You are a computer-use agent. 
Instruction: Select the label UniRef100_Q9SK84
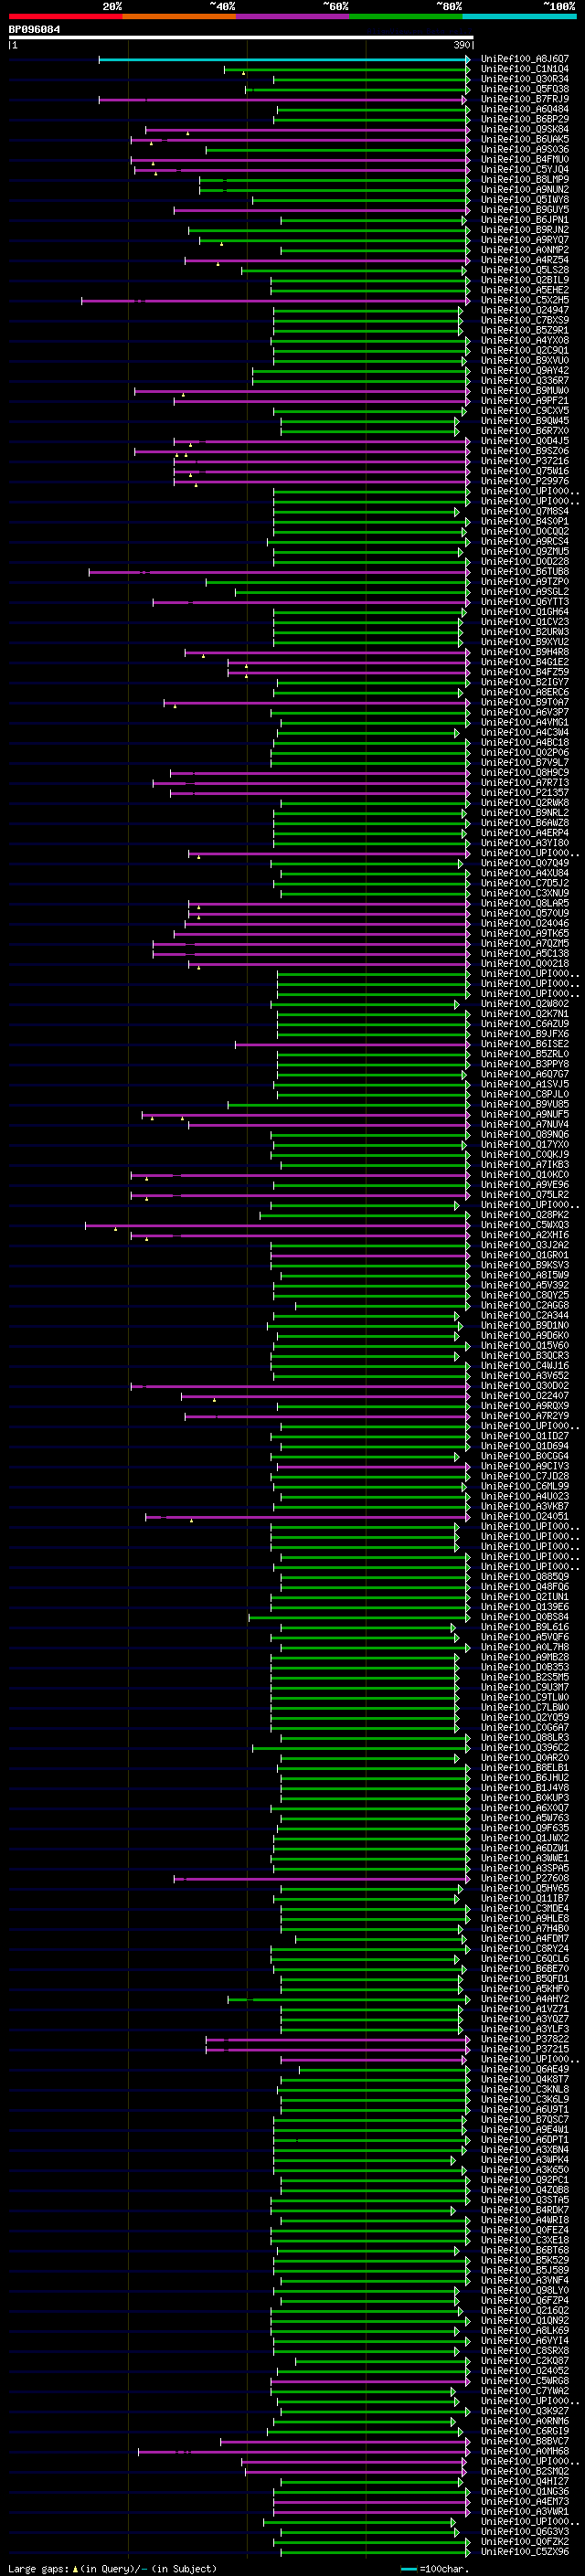tap(525, 129)
